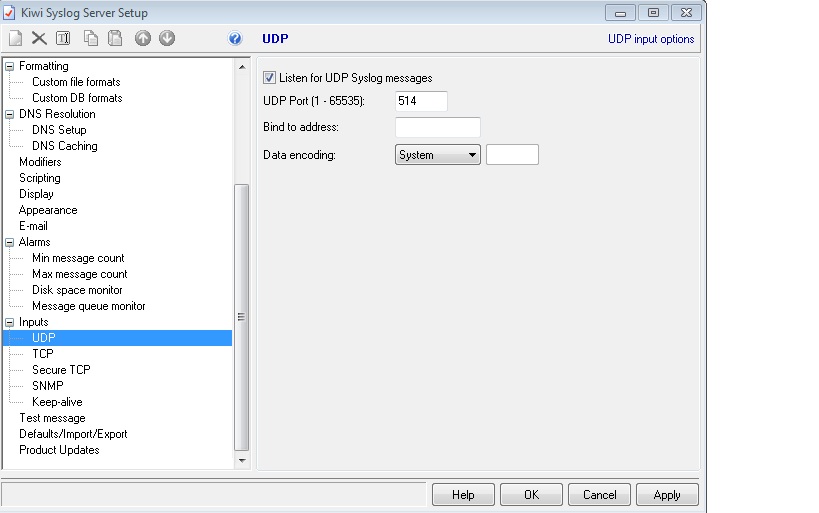819x513 pixels.
Task: Collapse the Alarms tree node
Action: [x=9, y=242]
